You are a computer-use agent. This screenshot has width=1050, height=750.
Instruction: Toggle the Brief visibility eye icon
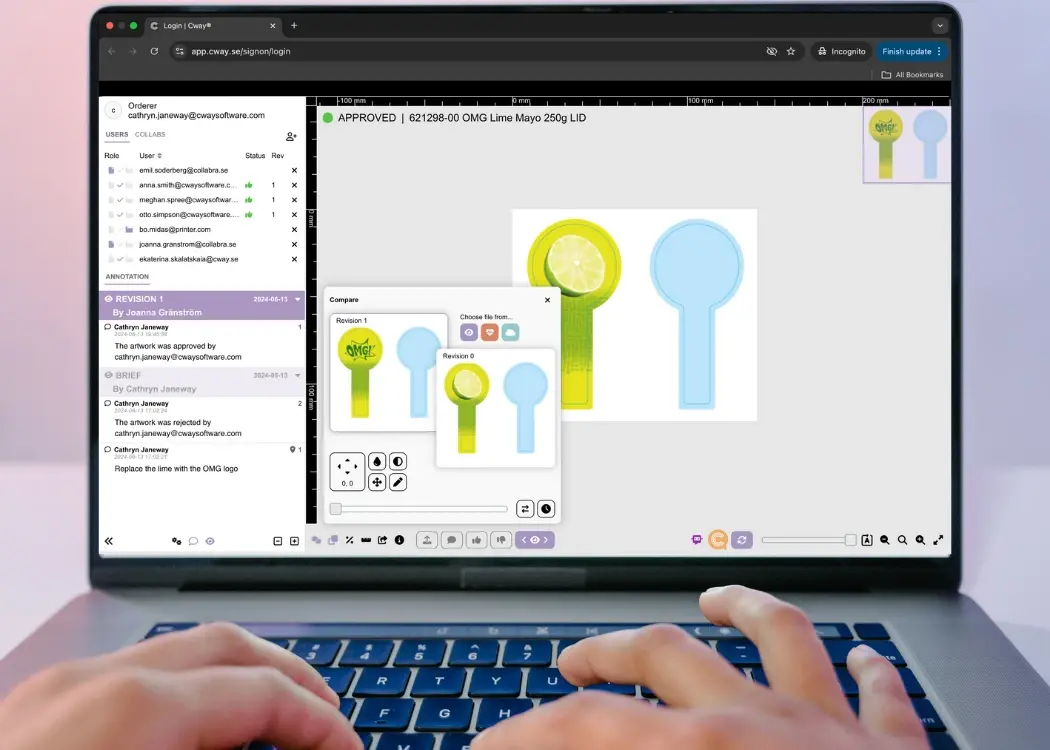(x=109, y=375)
